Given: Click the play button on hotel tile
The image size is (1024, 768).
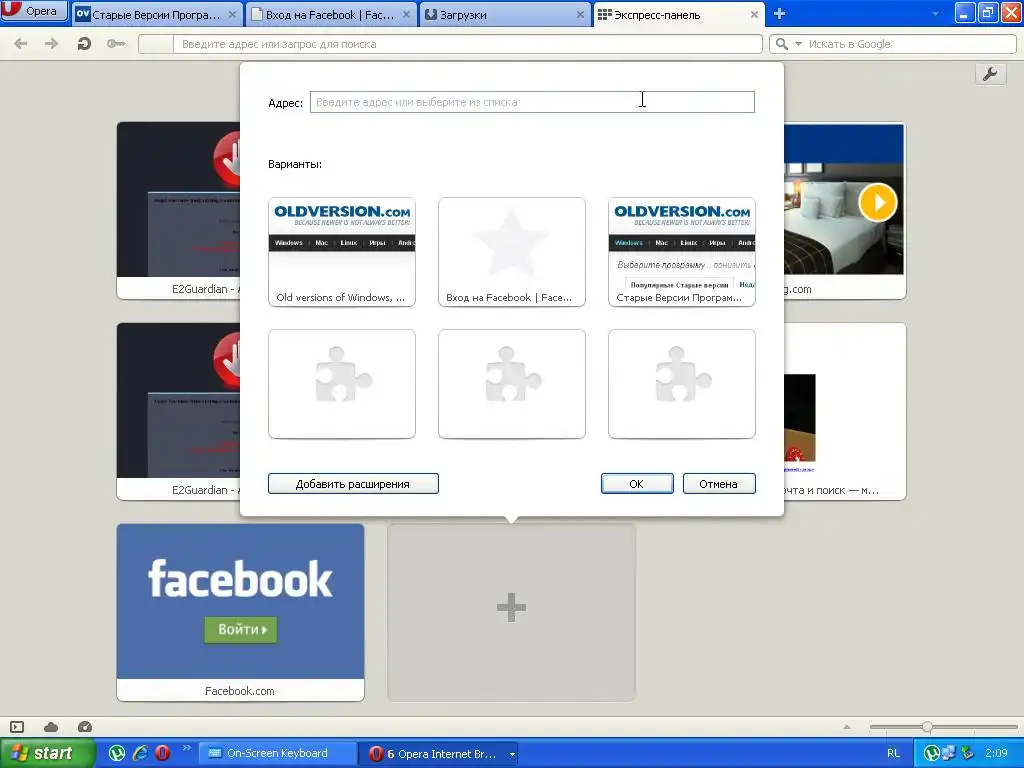Looking at the screenshot, I should [878, 202].
